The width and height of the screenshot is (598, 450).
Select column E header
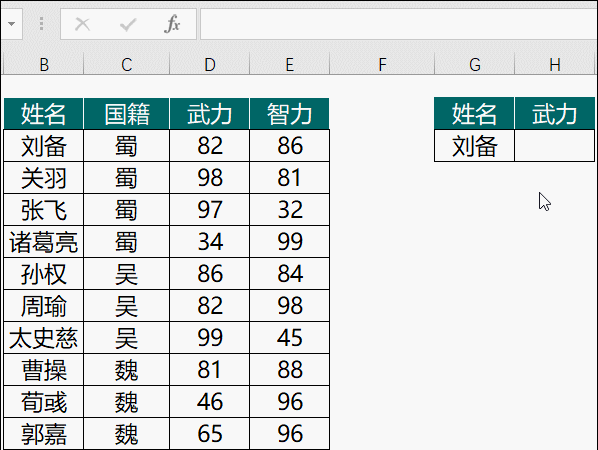(289, 64)
